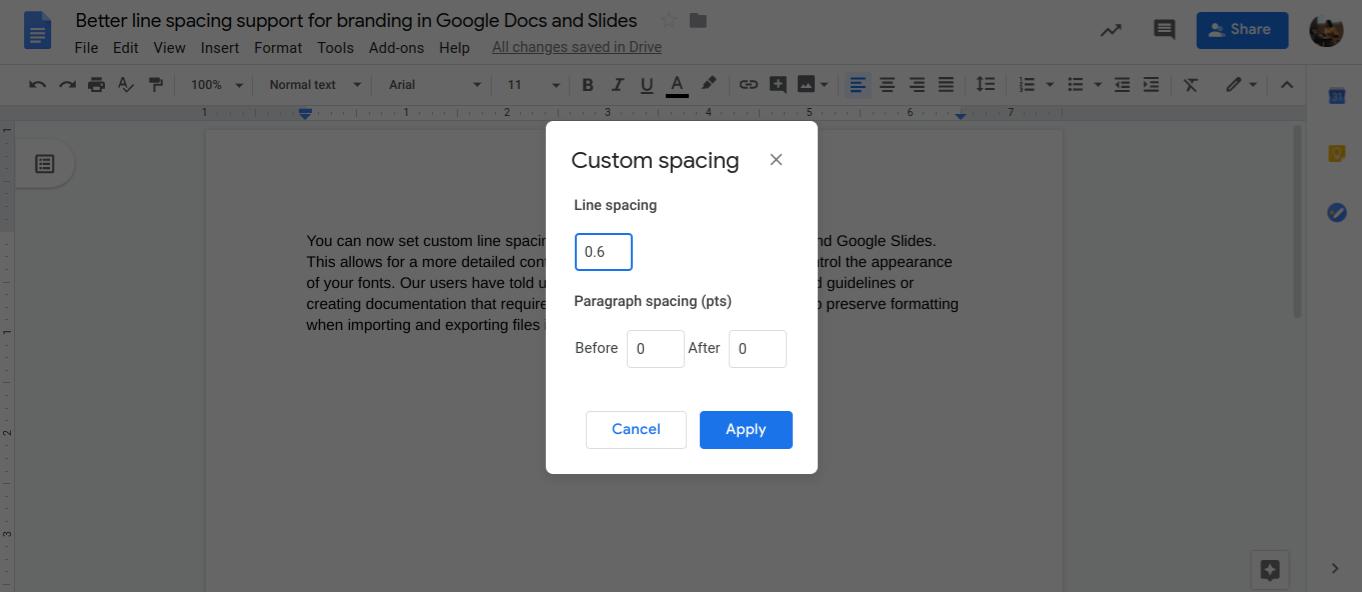The height and width of the screenshot is (592, 1362).
Task: Align text left
Action: [x=858, y=85]
